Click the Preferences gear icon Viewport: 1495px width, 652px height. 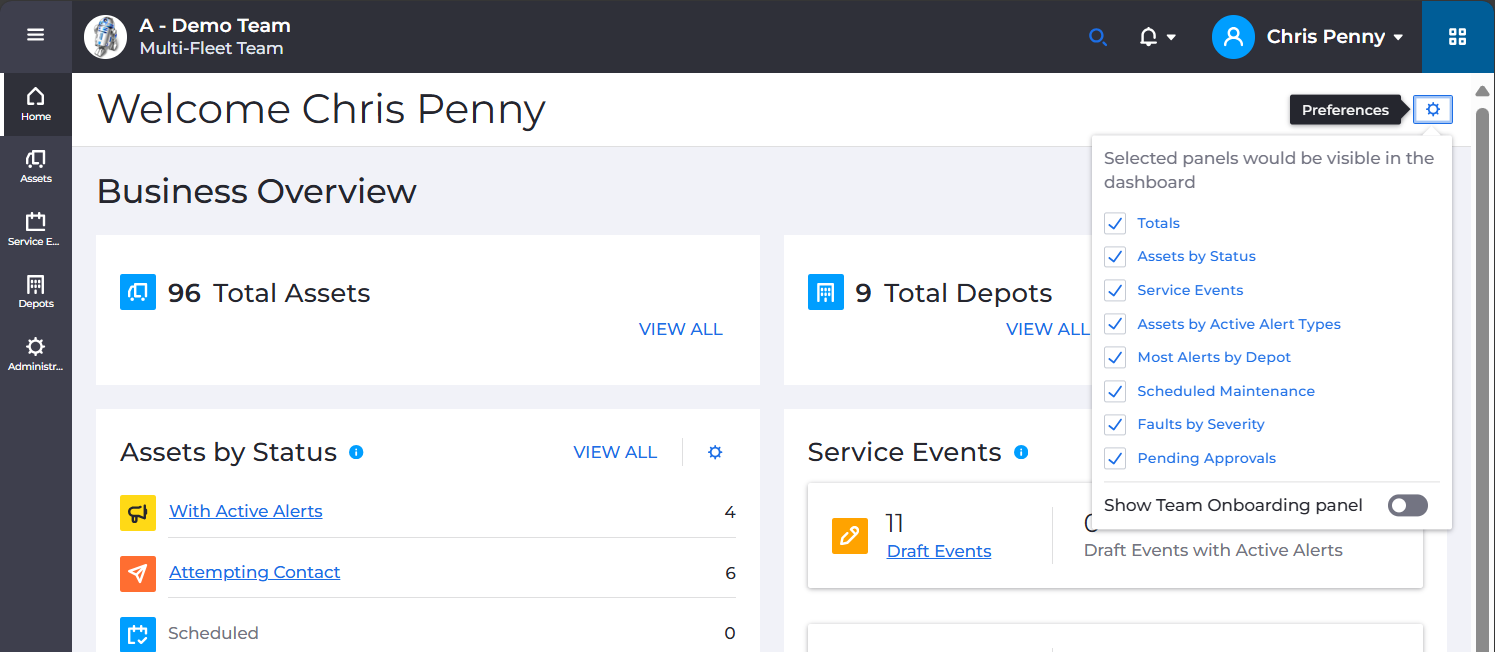pos(1433,109)
